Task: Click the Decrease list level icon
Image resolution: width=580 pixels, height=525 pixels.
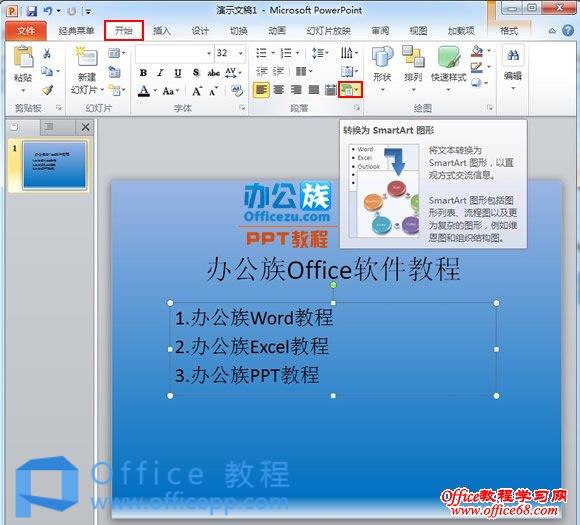Action: 262,71
